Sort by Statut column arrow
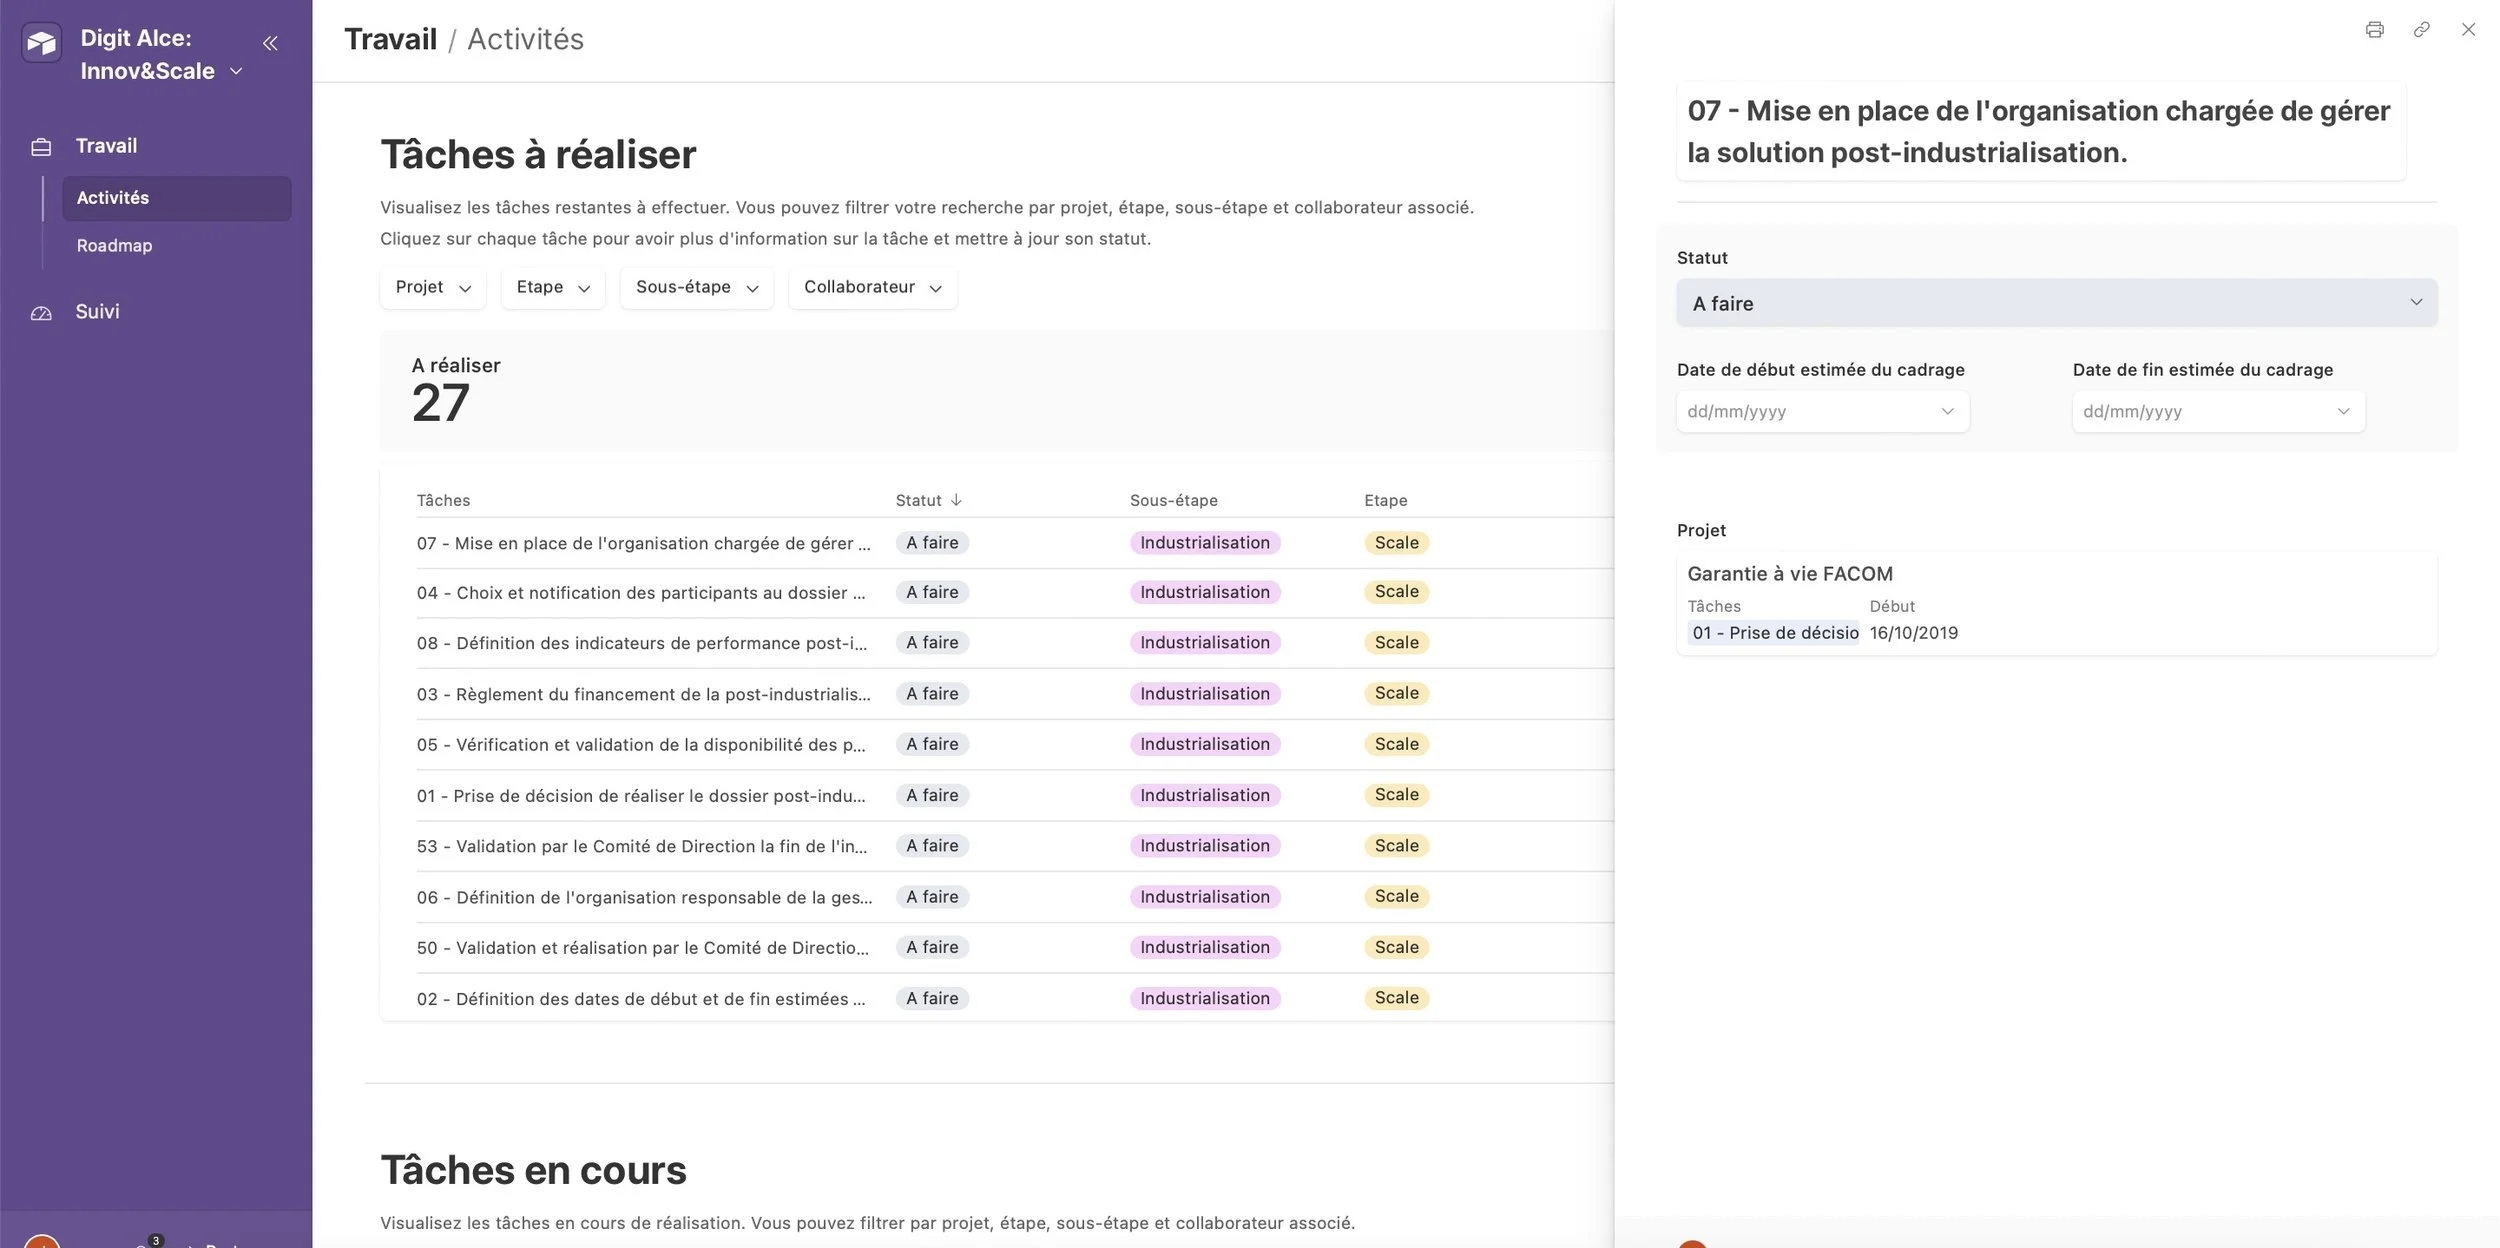The height and width of the screenshot is (1248, 2500). click(956, 500)
